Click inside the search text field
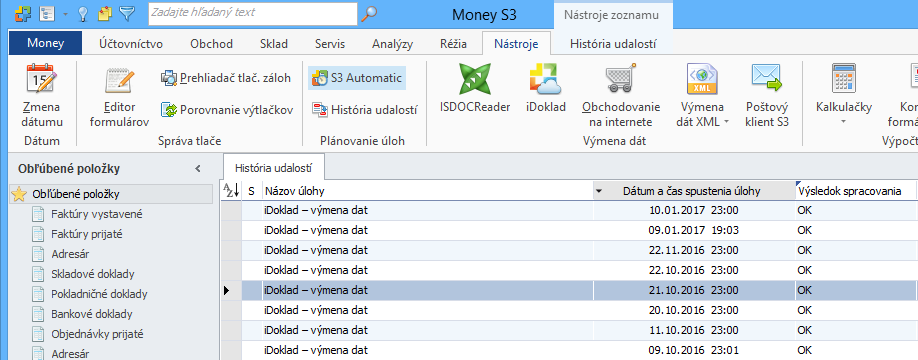Viewport: 918px width, 360px height. [x=252, y=13]
